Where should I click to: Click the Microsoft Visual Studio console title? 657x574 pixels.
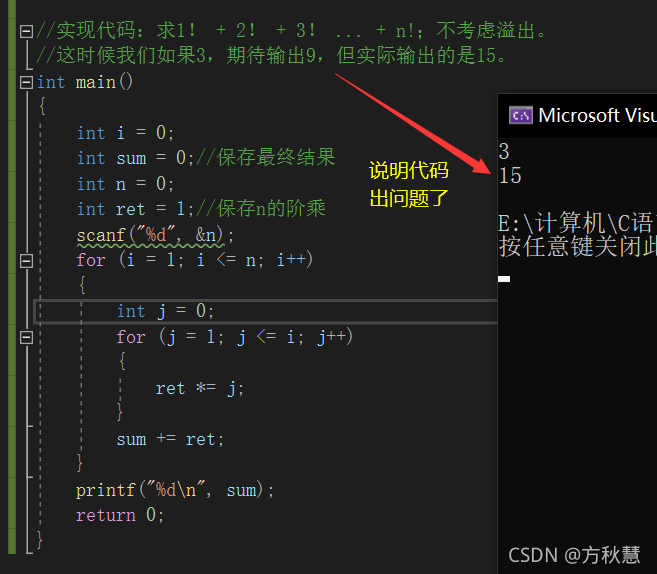point(598,115)
